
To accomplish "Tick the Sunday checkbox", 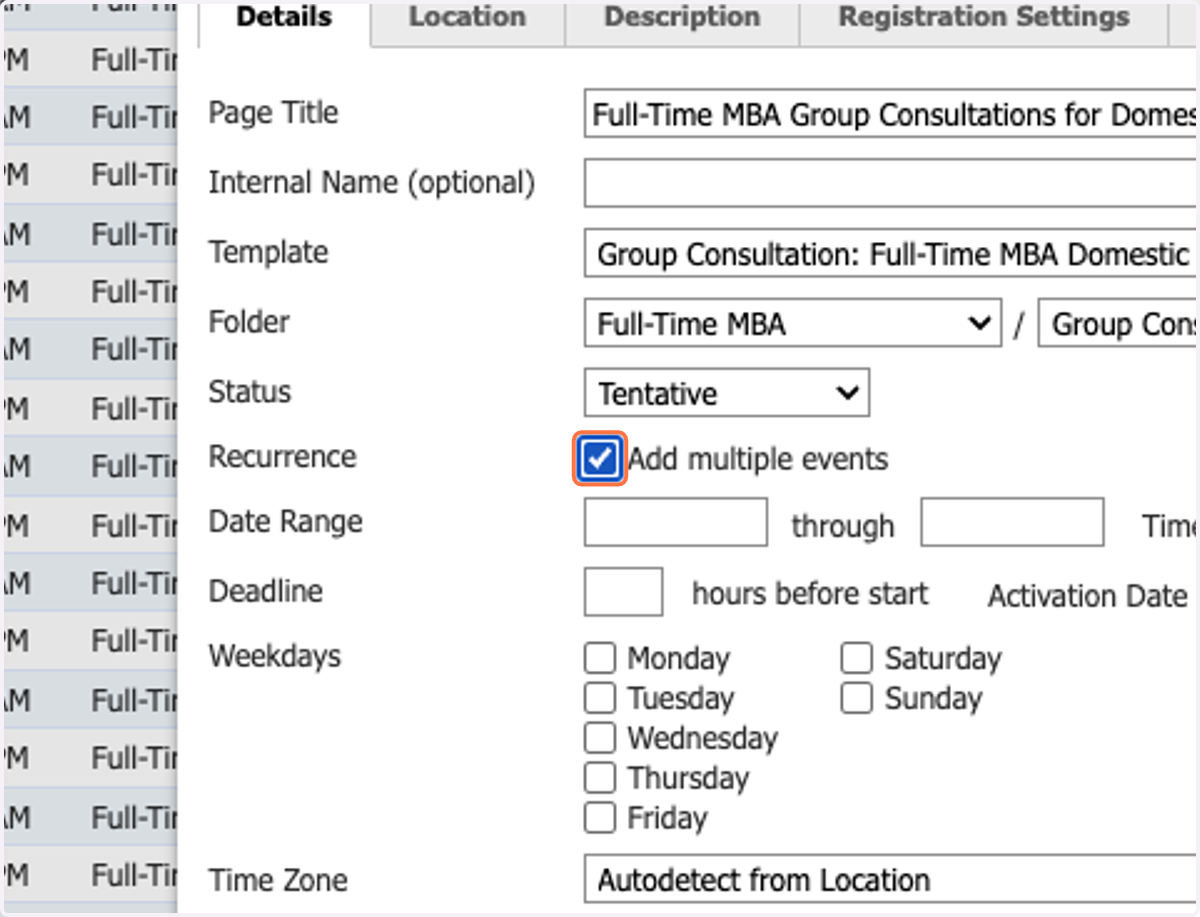I will (x=857, y=698).
